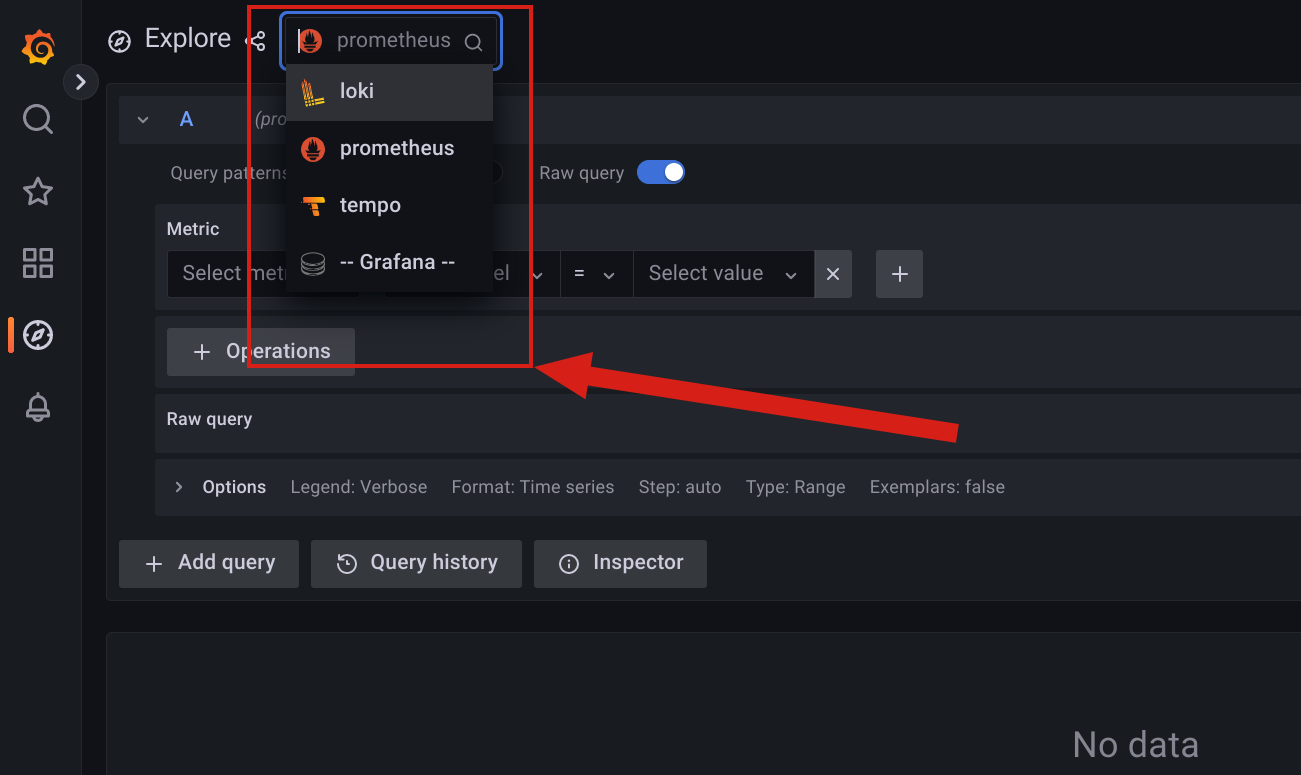The height and width of the screenshot is (775, 1301).
Task: Open the Select value dropdown
Action: coord(723,274)
